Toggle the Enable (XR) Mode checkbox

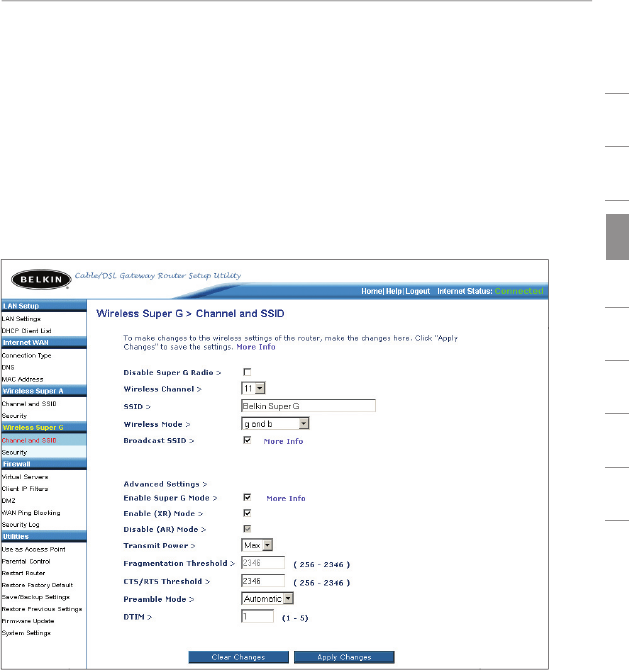247,513
